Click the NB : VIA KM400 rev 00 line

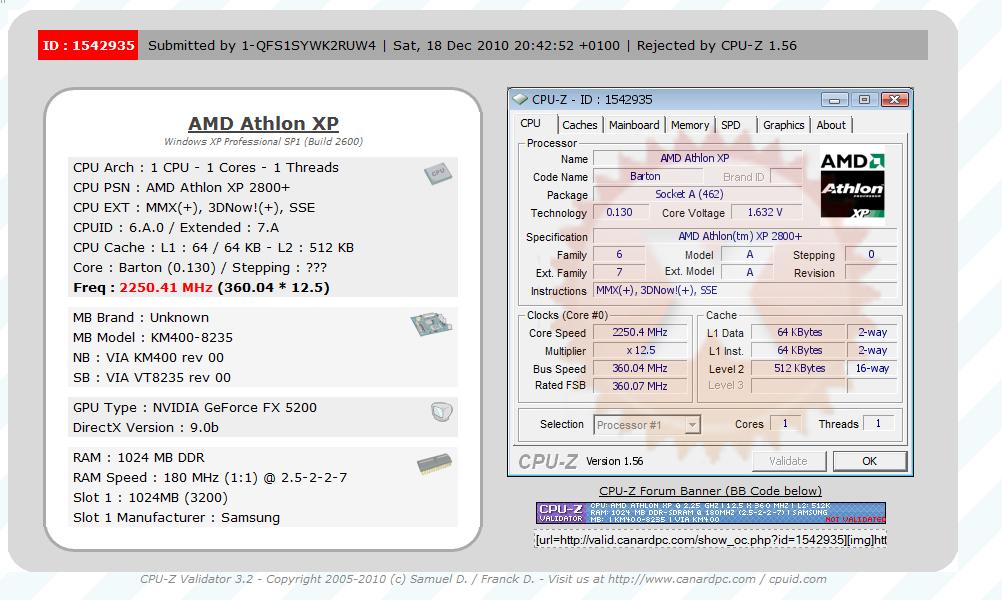click(x=148, y=357)
